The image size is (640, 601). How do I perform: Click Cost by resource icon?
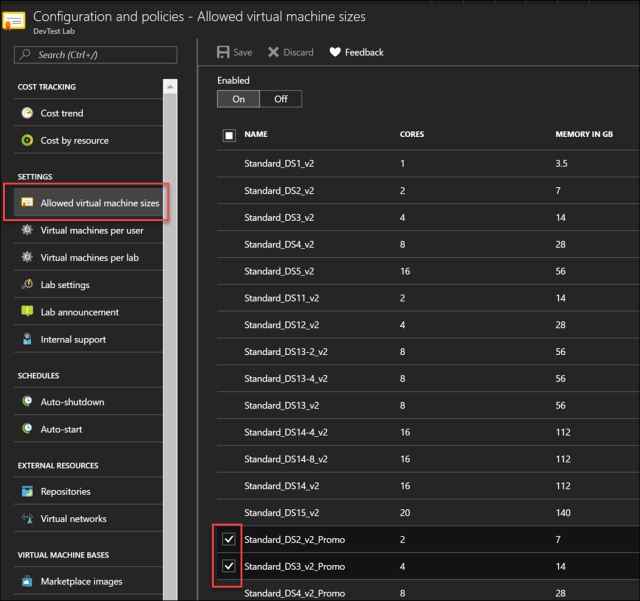point(27,140)
